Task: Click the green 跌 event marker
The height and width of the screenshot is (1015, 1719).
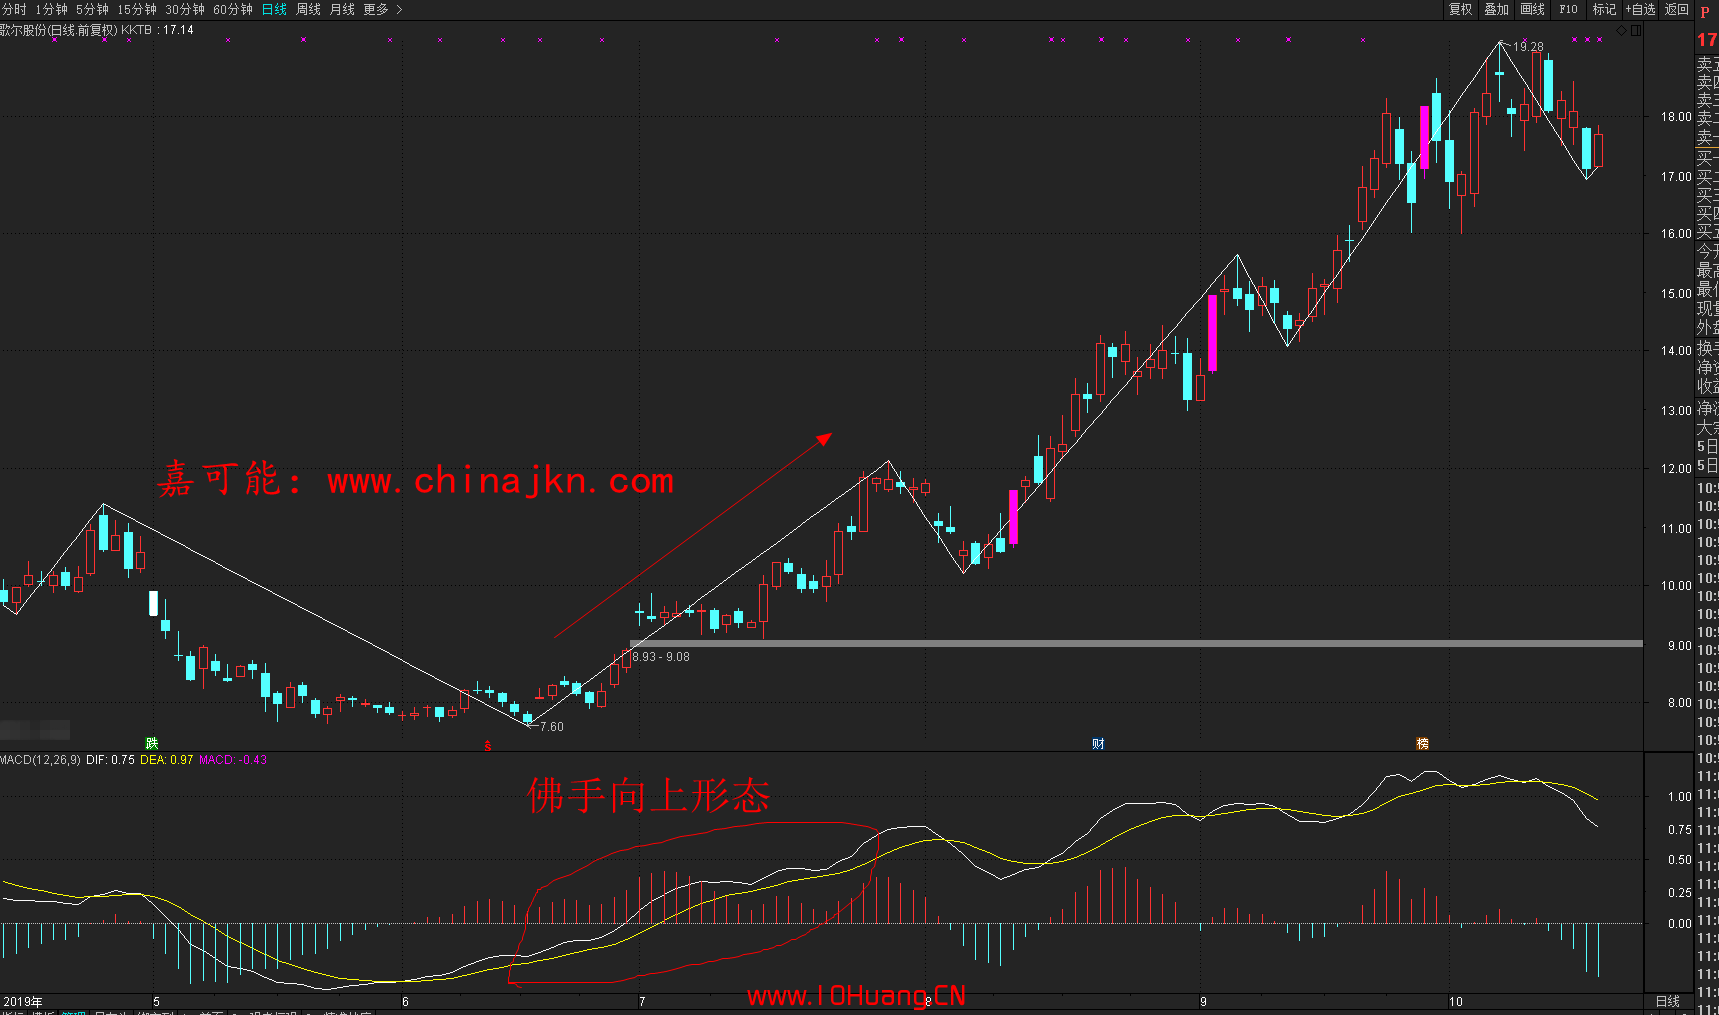Action: tap(151, 743)
